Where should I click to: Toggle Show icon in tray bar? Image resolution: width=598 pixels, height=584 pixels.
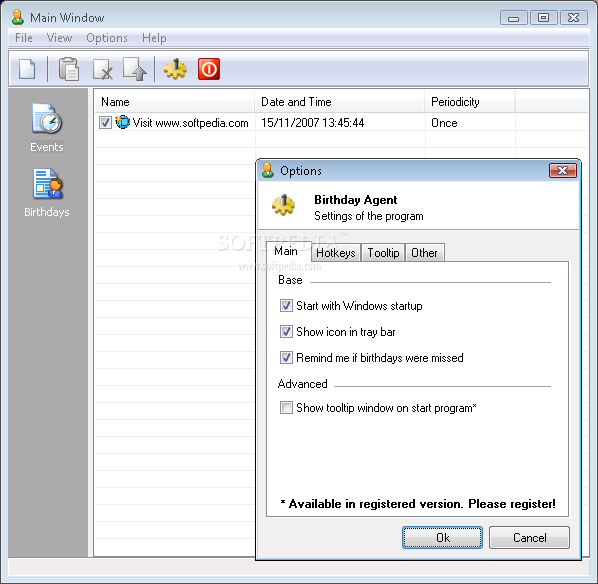tap(286, 331)
